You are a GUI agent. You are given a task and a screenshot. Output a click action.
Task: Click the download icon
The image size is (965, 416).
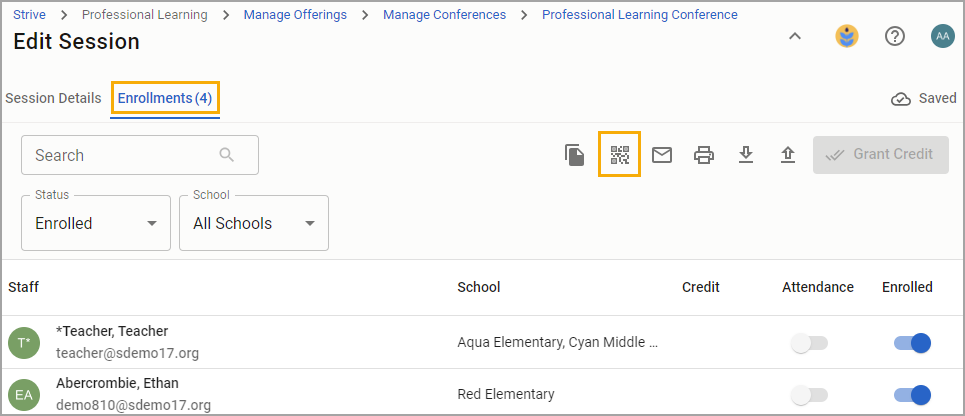point(746,155)
